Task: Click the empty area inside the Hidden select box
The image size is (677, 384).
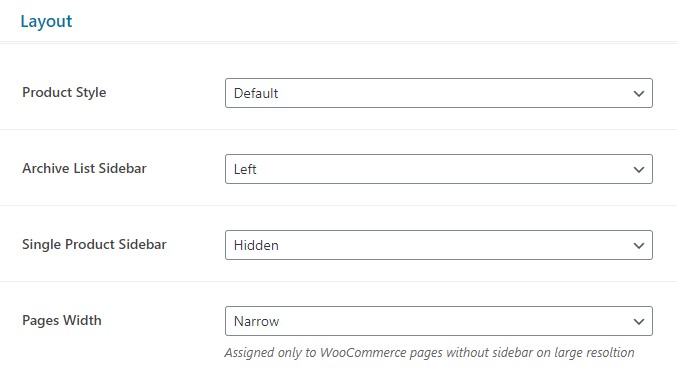Action: pos(453,245)
